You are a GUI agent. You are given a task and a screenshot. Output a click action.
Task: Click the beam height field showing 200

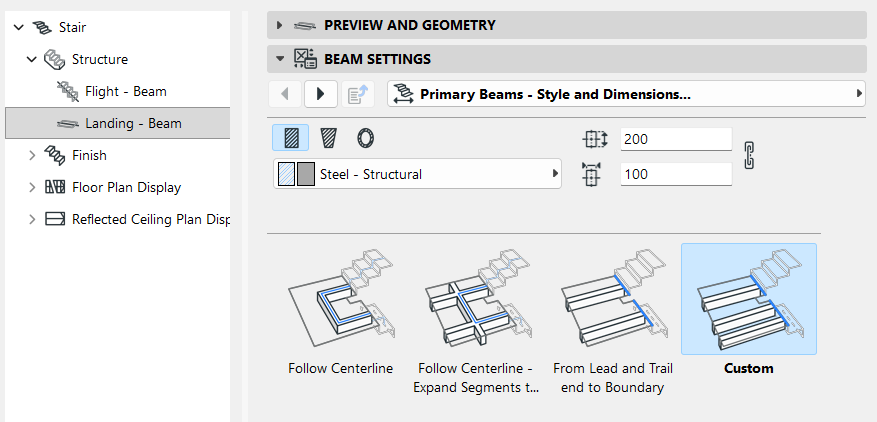pyautogui.click(x=676, y=139)
